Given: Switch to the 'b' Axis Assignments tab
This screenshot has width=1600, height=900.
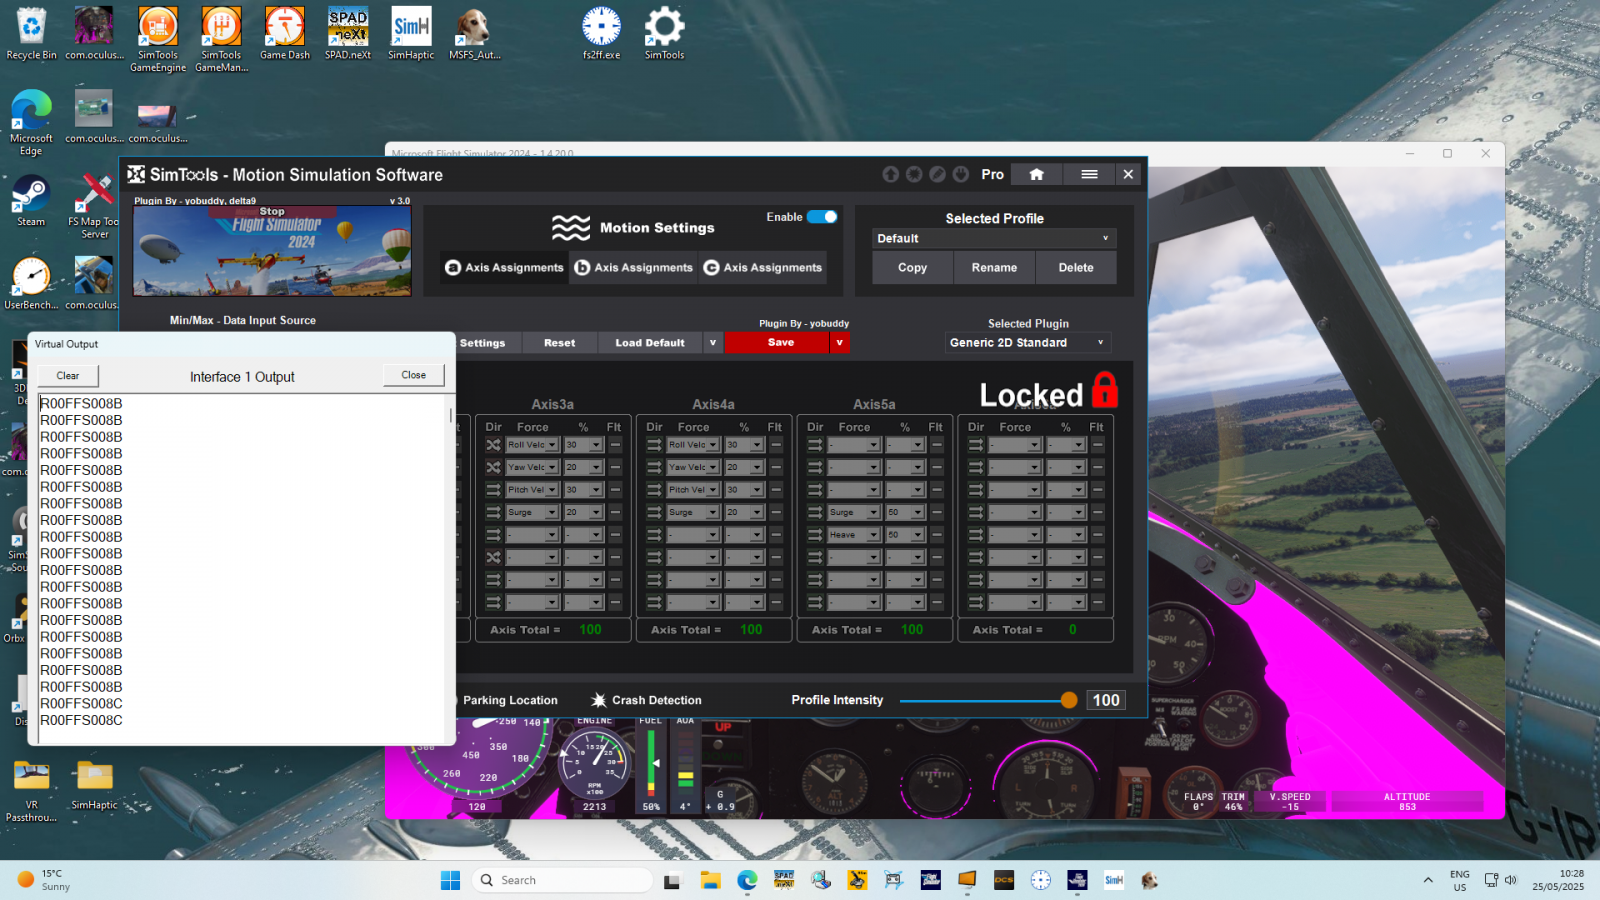Looking at the screenshot, I should [x=634, y=268].
